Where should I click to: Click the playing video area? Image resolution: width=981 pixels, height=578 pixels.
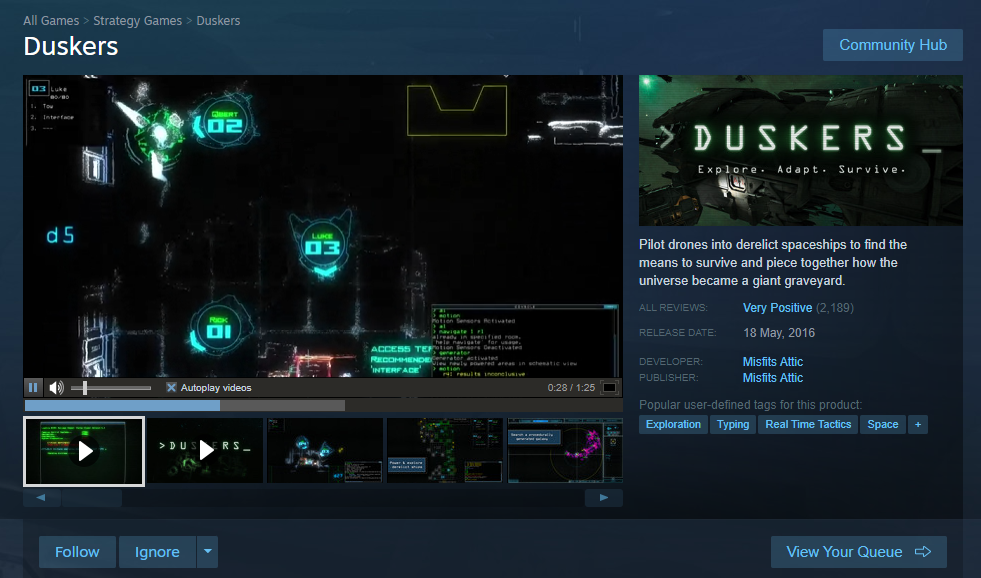point(323,226)
